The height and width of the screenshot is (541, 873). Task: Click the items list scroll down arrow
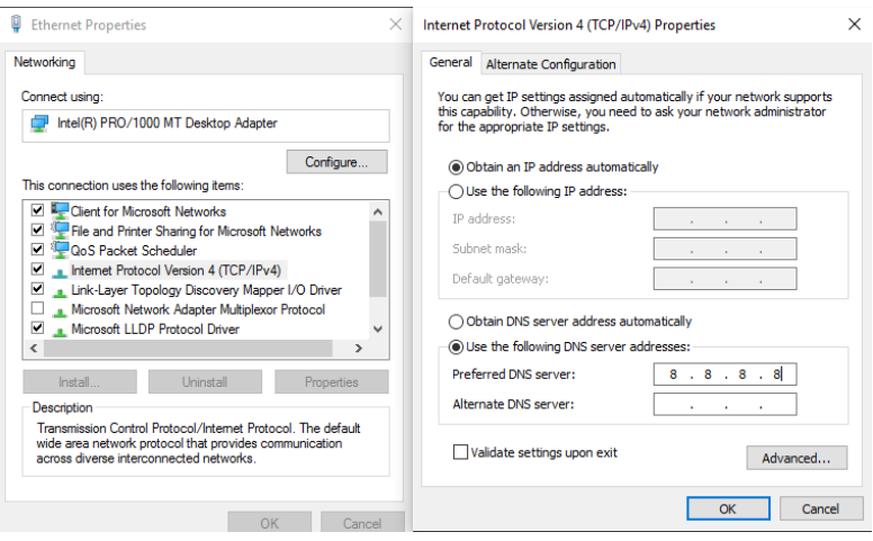click(378, 329)
